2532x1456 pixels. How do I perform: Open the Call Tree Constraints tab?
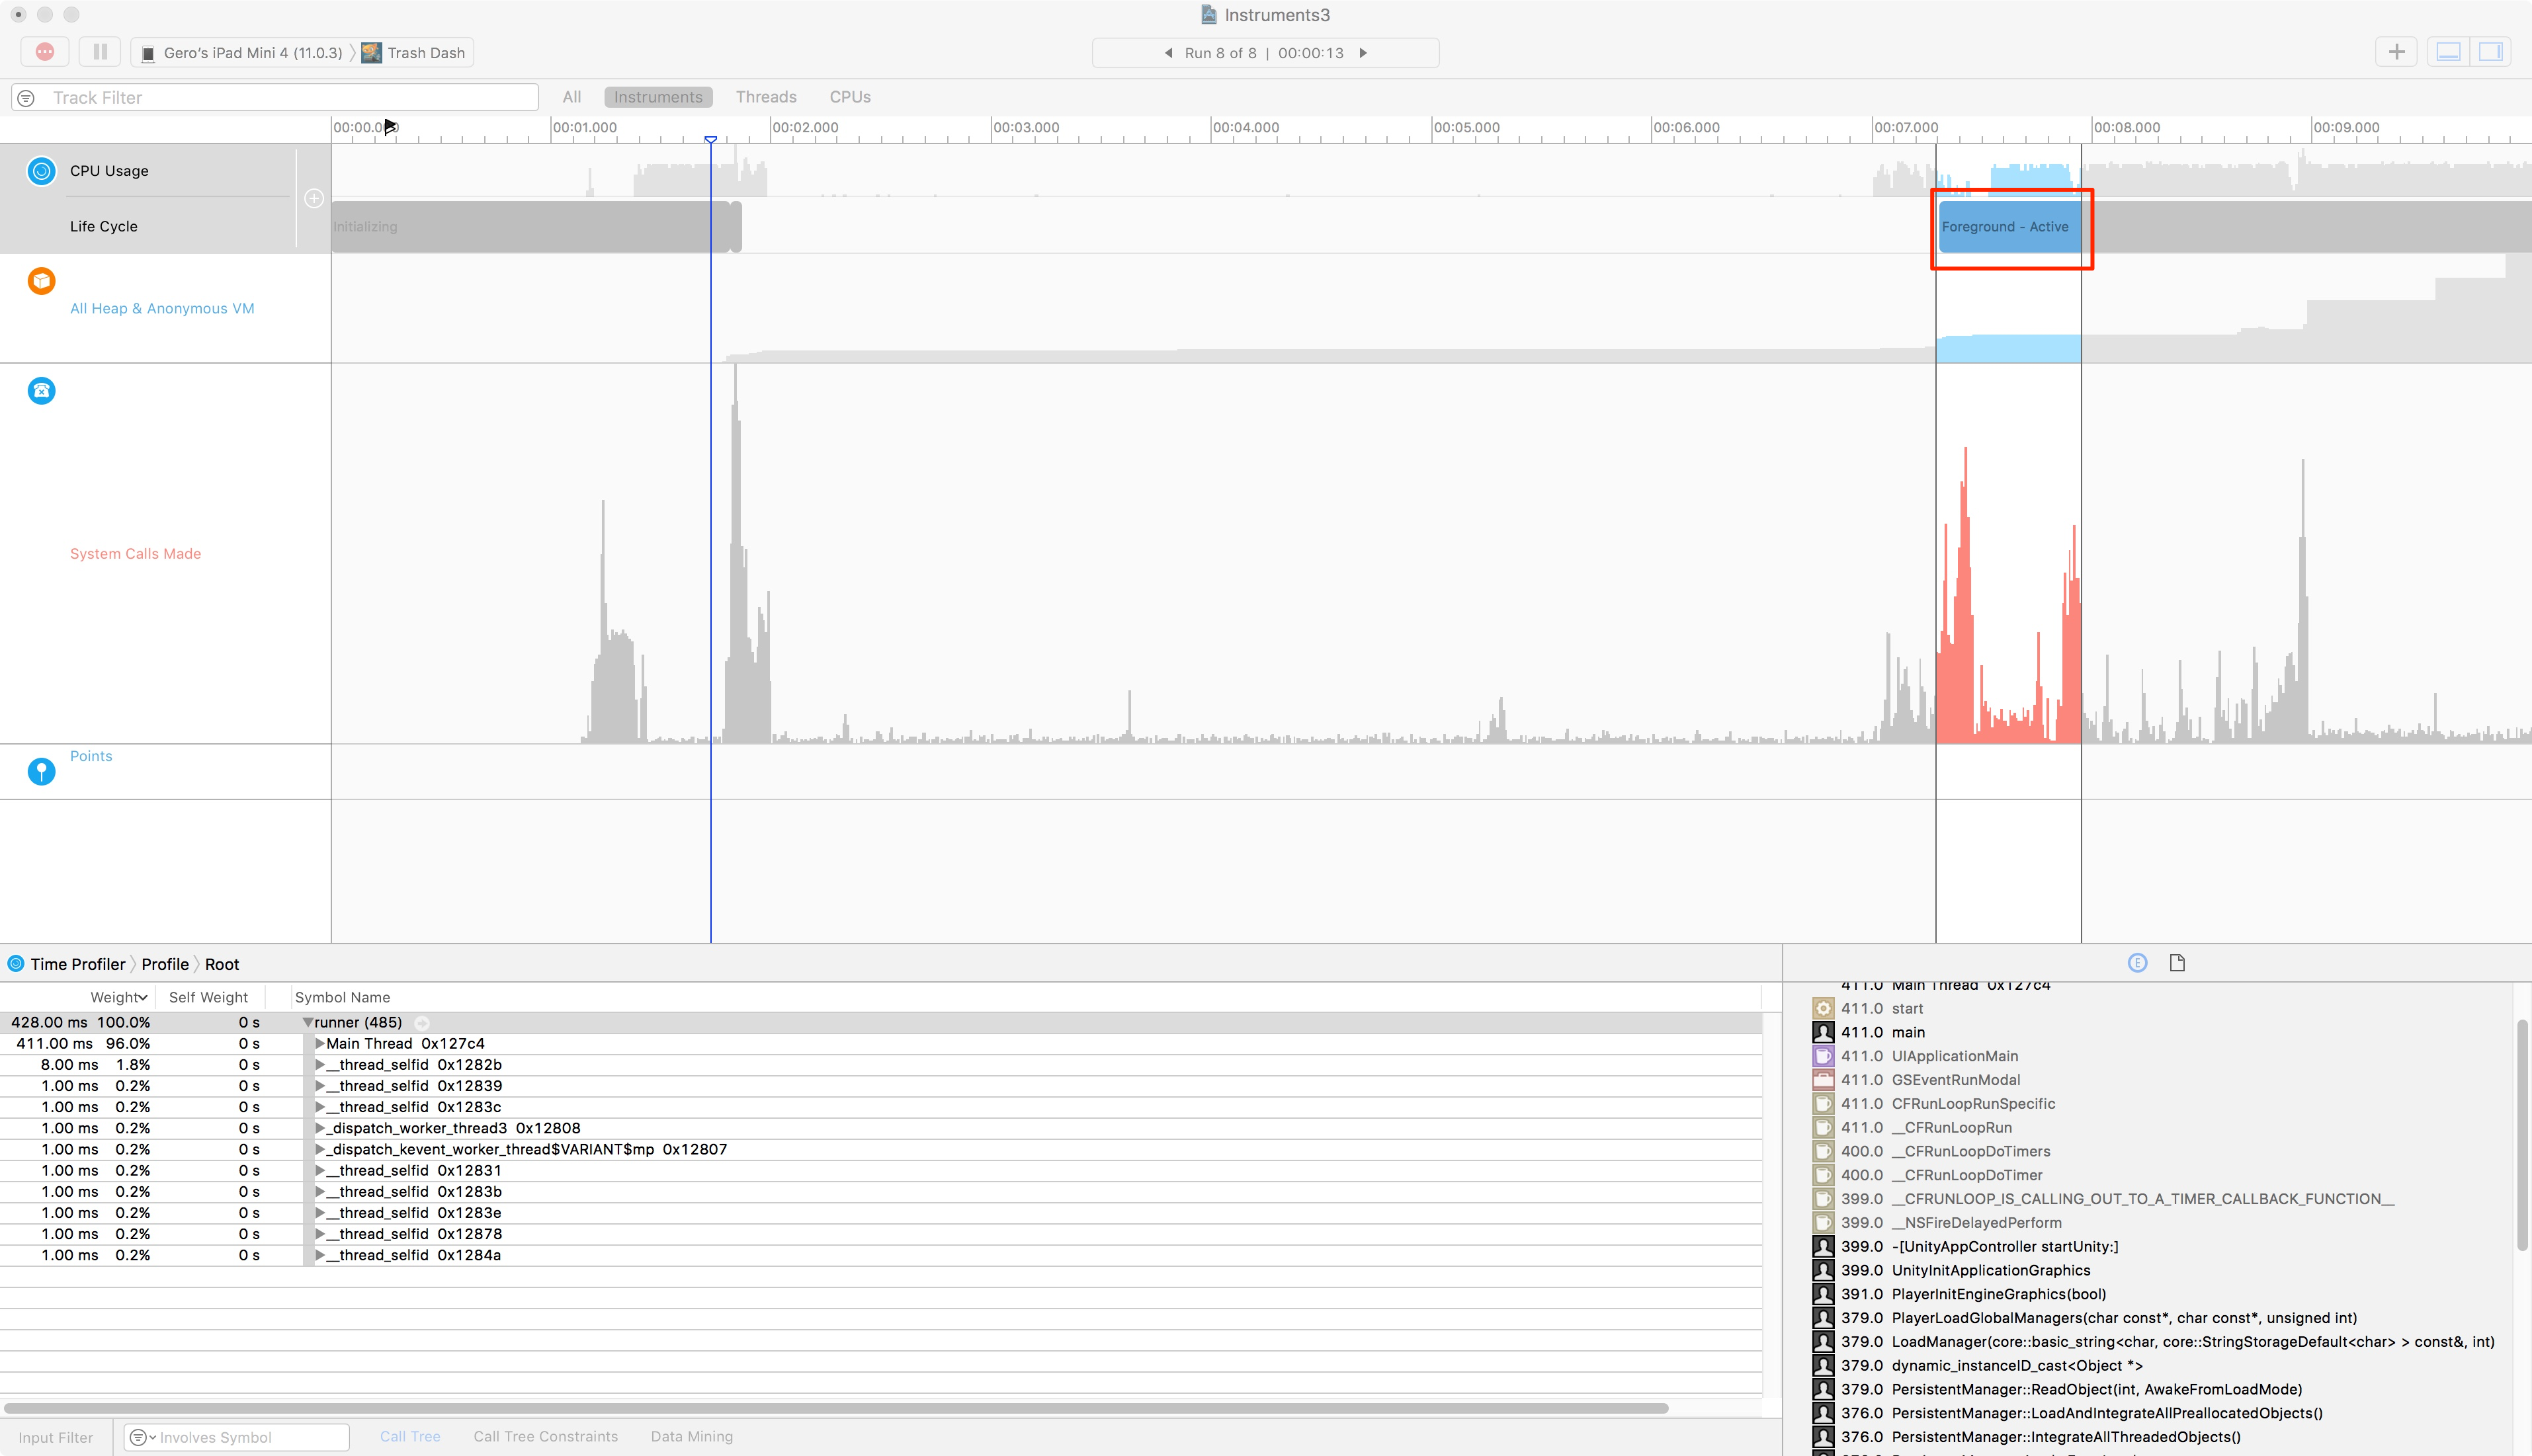pyautogui.click(x=545, y=1436)
